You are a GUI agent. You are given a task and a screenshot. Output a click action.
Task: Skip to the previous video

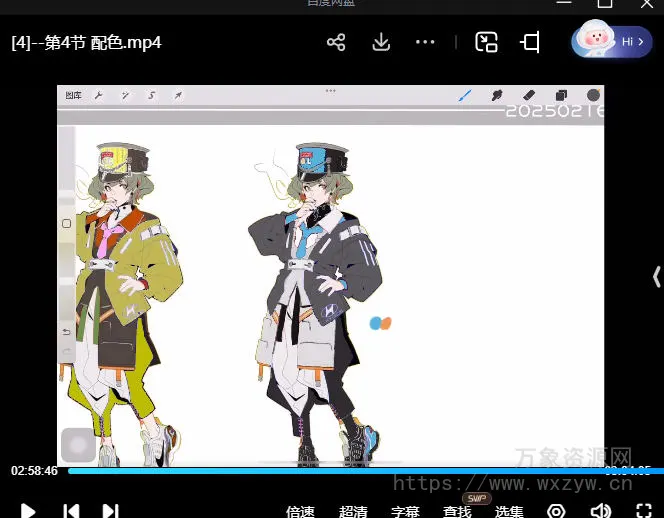(x=71, y=511)
